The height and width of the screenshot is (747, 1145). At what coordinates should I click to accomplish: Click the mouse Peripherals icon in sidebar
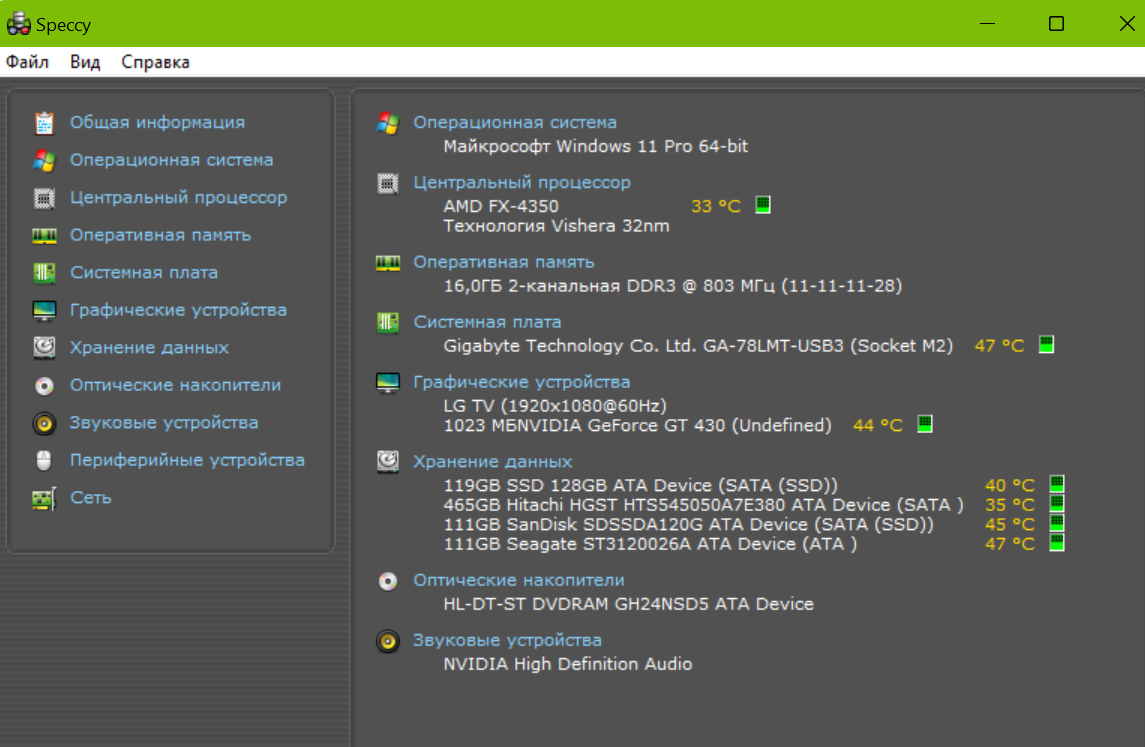pyautogui.click(x=44, y=461)
